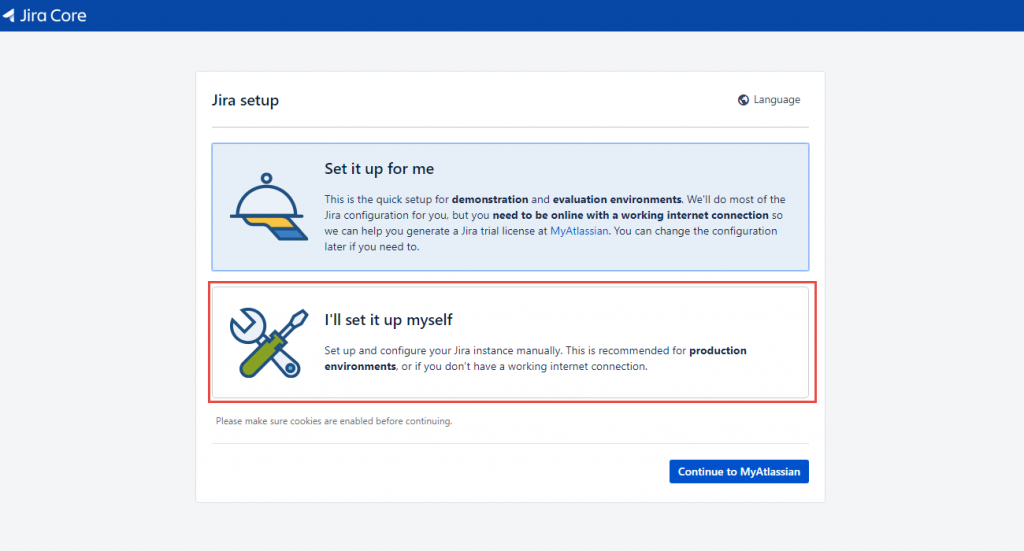The height and width of the screenshot is (551, 1024).
Task: Click the "Set it up for me" heading
Action: coord(379,169)
